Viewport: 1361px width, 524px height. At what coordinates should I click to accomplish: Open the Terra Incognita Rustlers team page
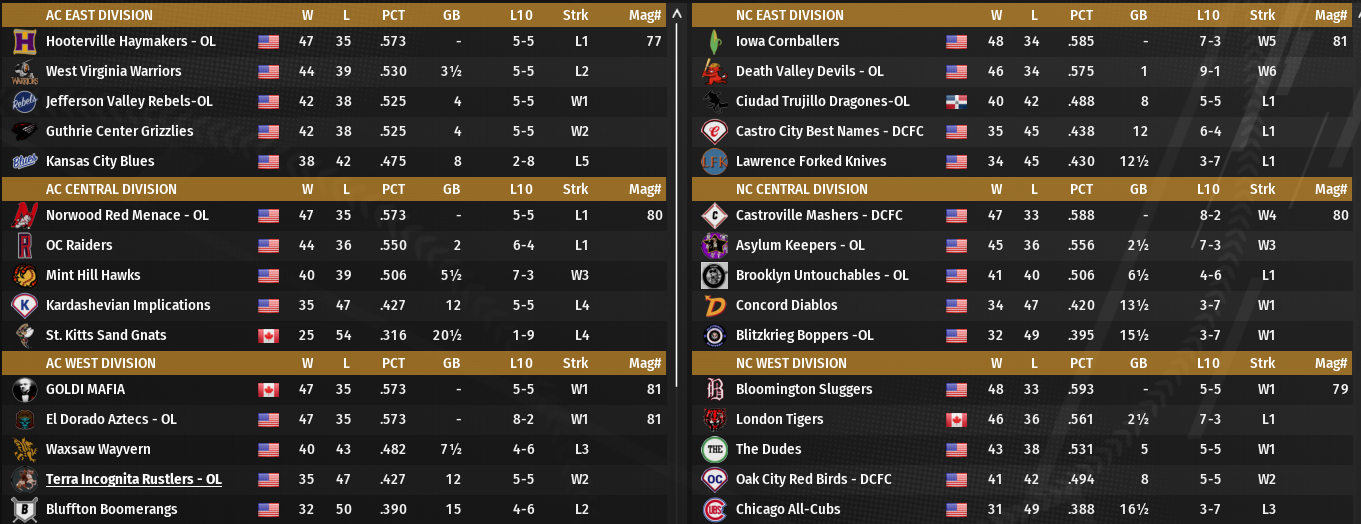[x=133, y=480]
